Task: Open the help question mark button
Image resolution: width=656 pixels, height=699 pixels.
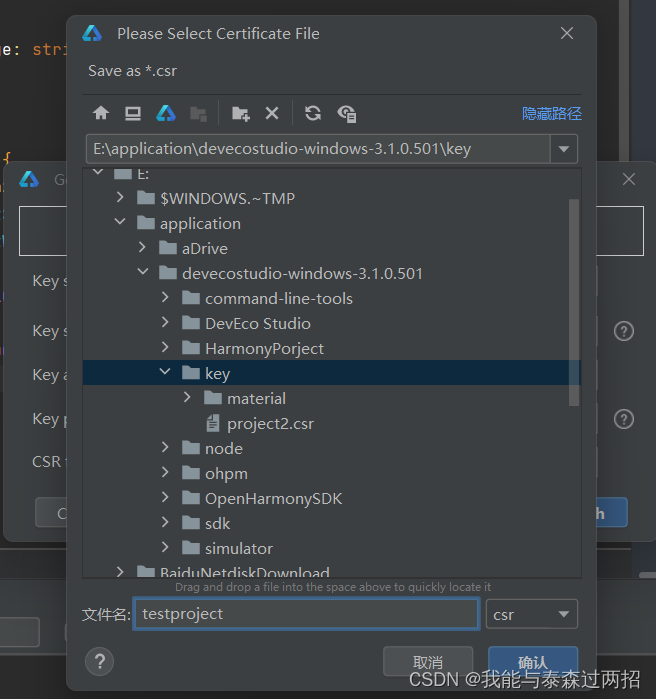Action: 99,662
